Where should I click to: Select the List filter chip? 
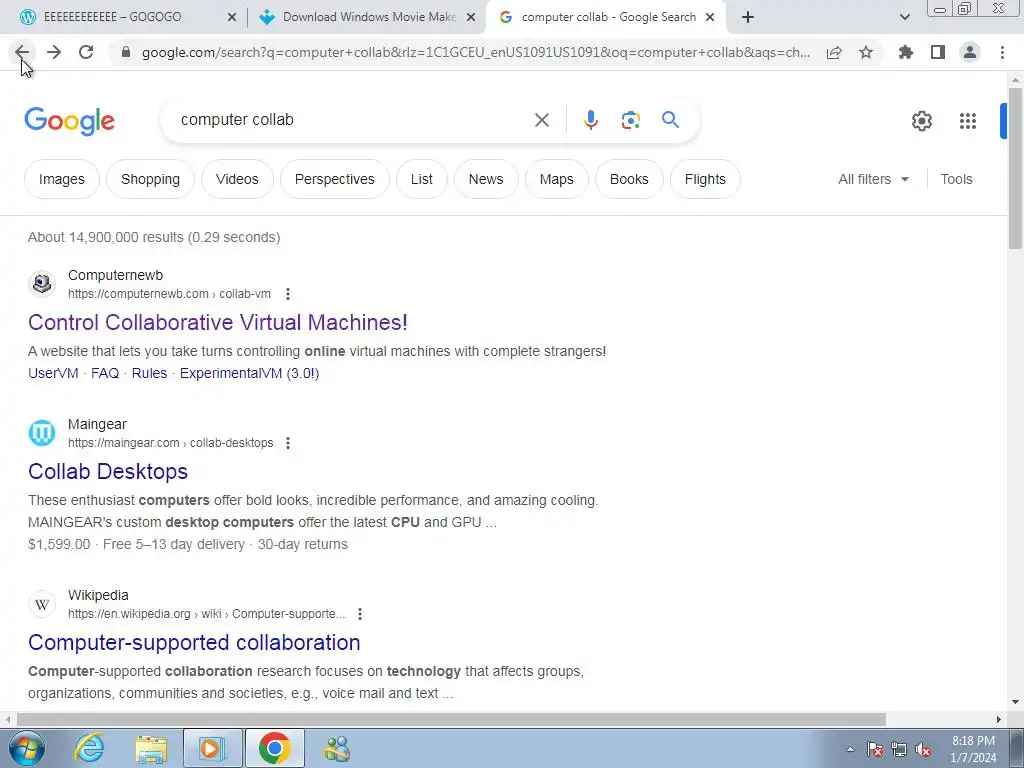coord(421,179)
